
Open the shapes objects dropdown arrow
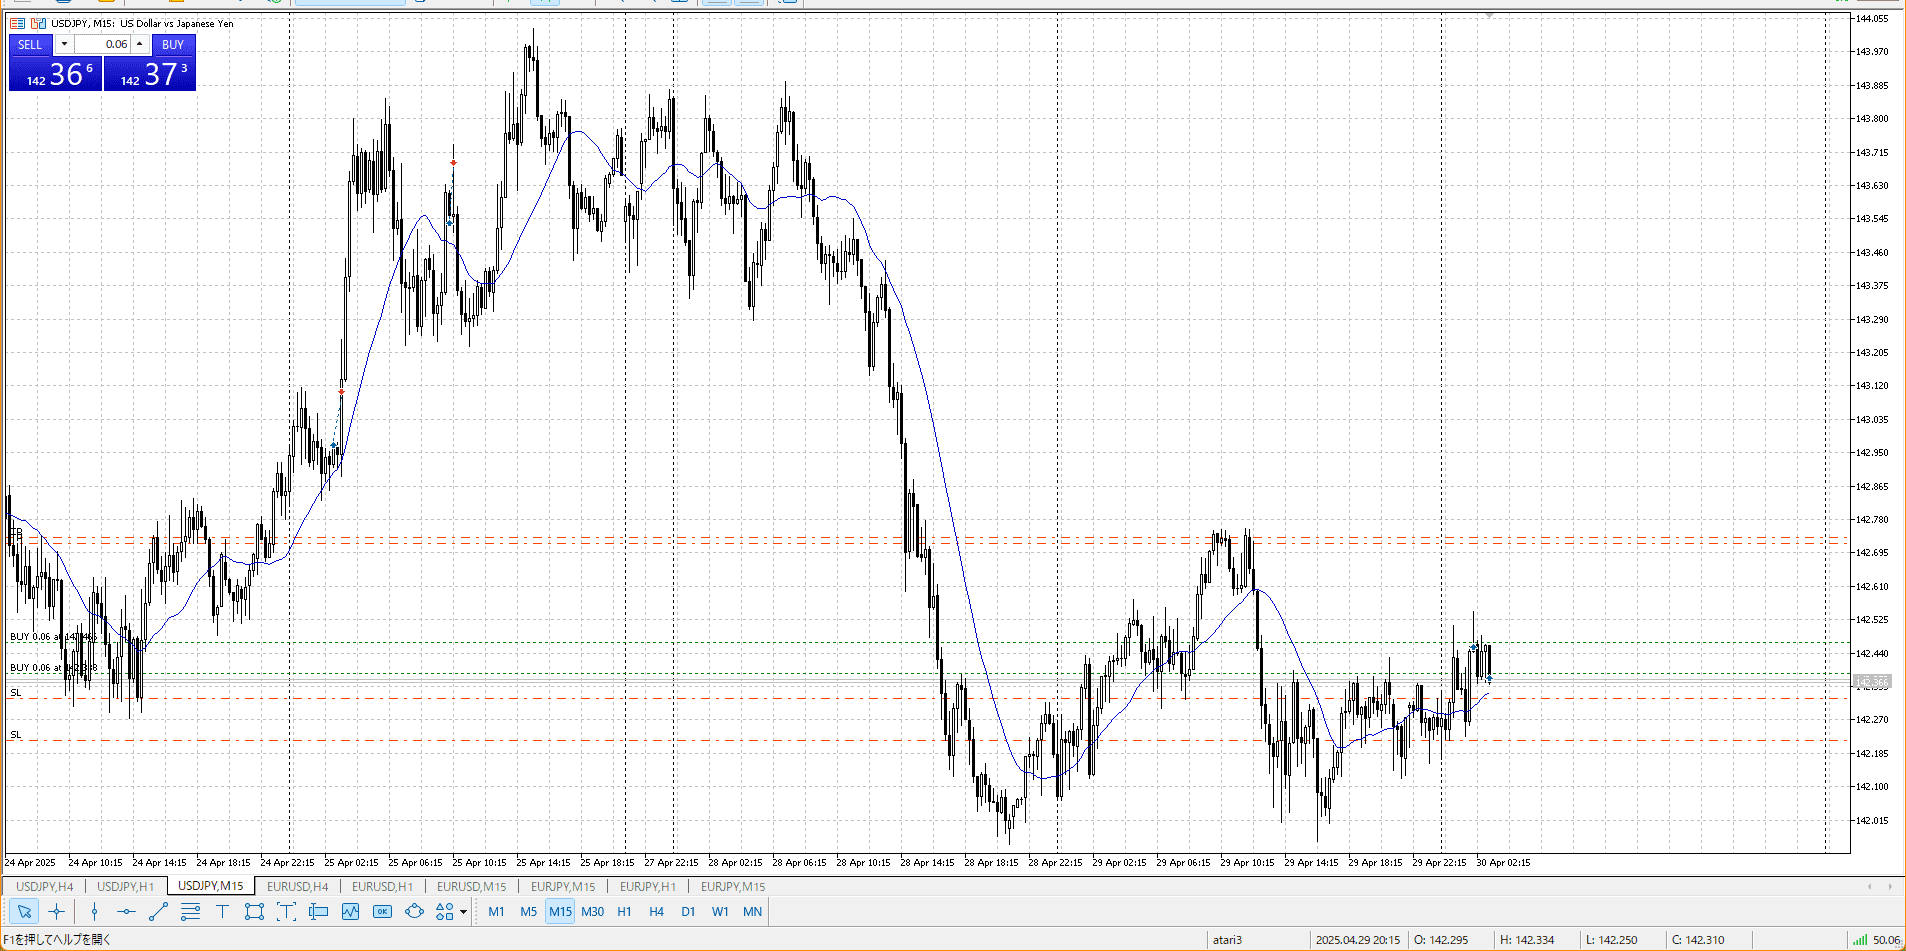point(463,912)
